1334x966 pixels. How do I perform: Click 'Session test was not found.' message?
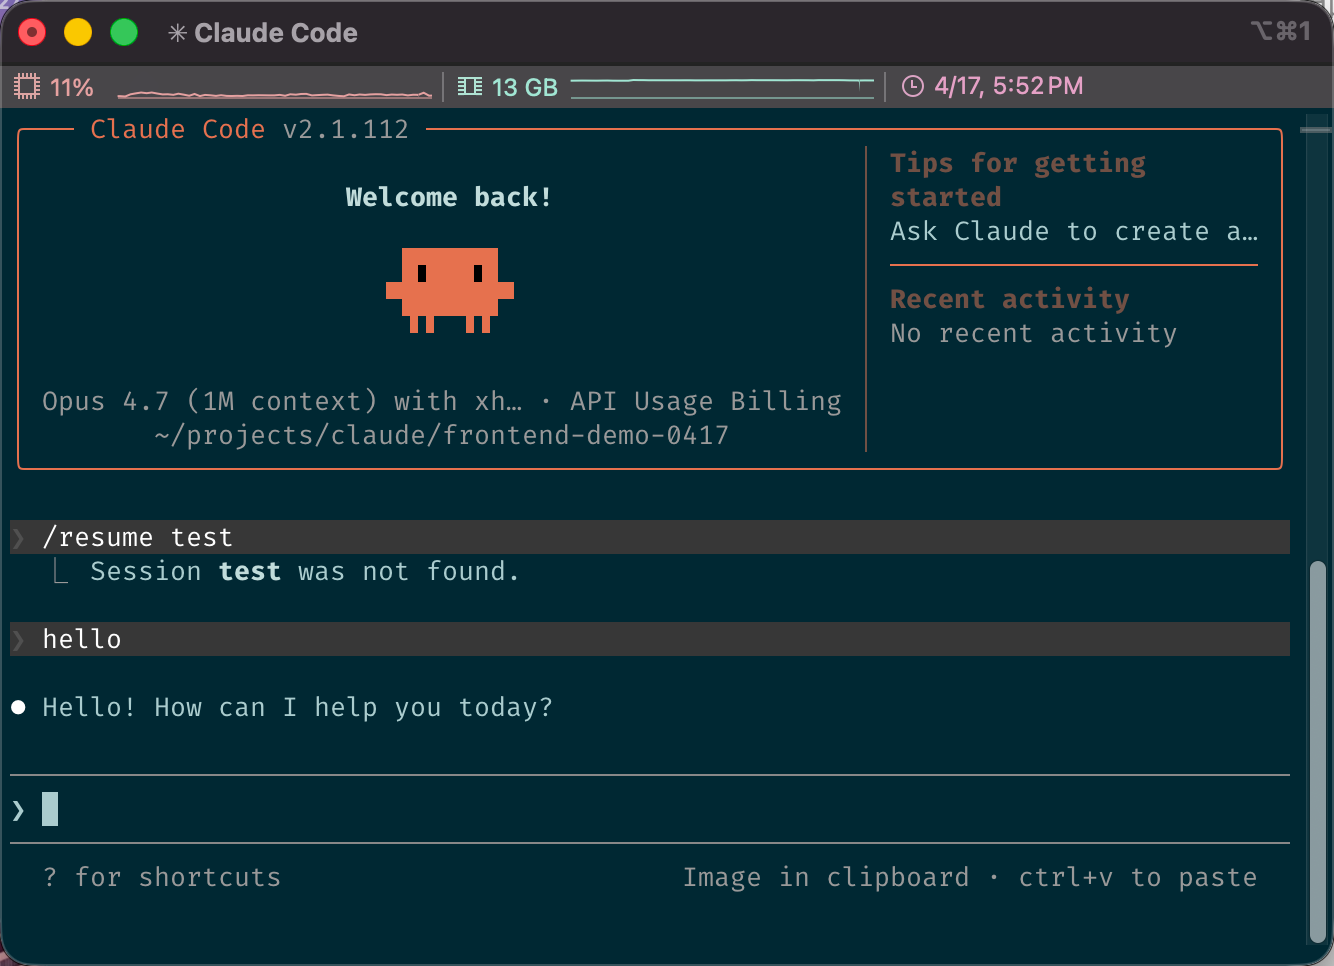(305, 572)
